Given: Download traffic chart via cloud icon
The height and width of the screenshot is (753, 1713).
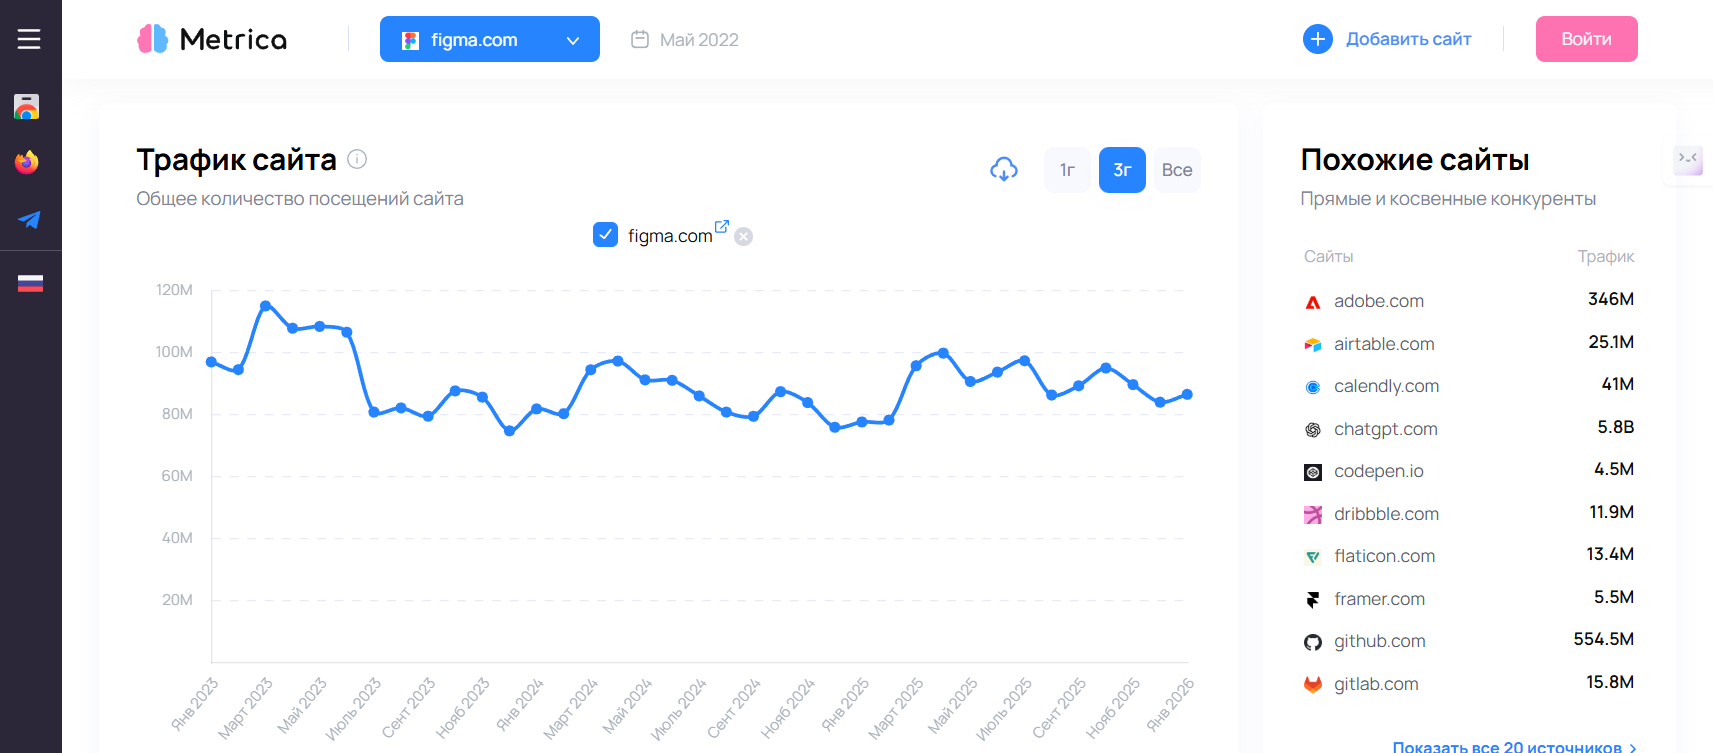Looking at the screenshot, I should pyautogui.click(x=1003, y=170).
